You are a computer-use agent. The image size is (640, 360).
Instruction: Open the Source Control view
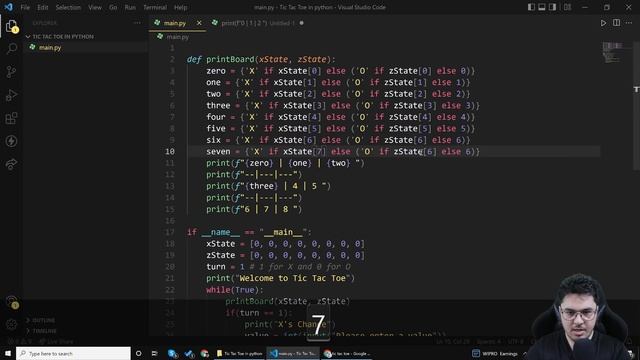click(11, 72)
